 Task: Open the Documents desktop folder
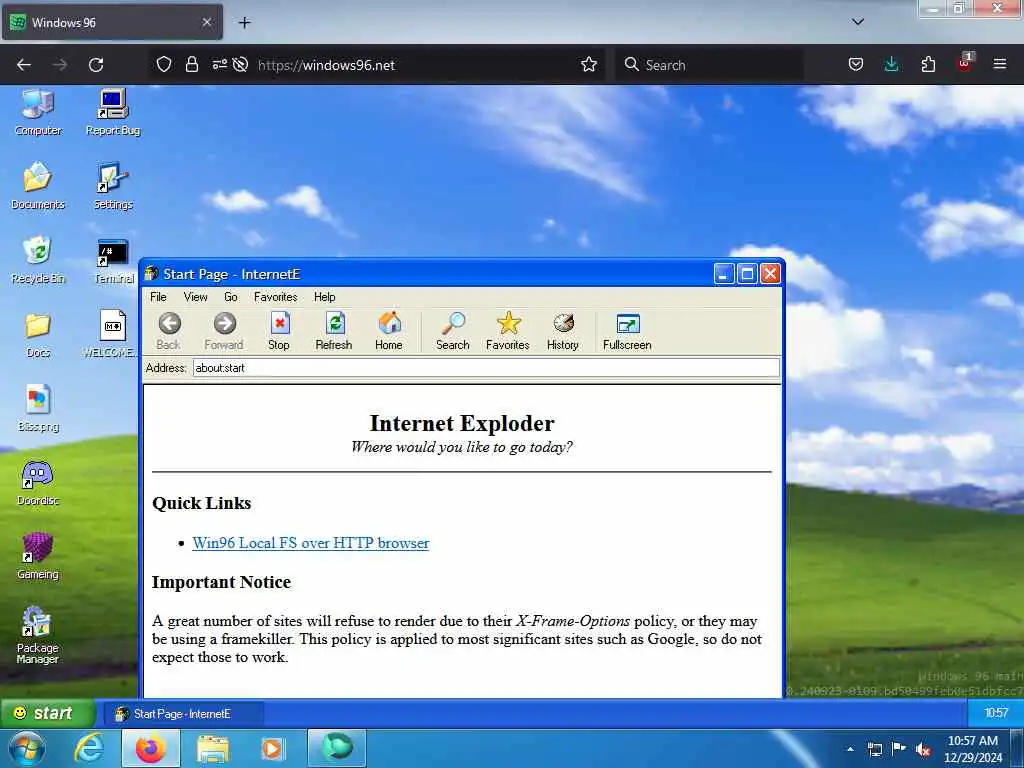pyautogui.click(x=38, y=186)
